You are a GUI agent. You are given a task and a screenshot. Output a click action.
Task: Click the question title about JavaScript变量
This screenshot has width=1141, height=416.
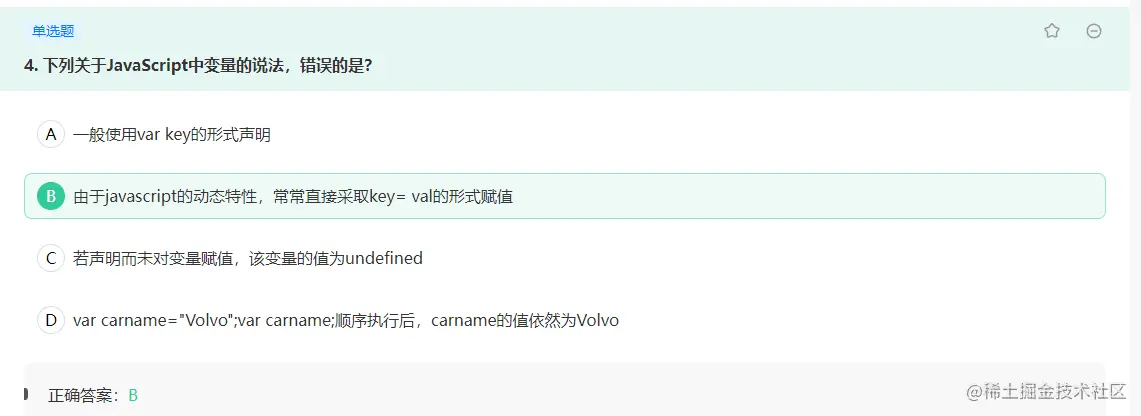click(199, 65)
